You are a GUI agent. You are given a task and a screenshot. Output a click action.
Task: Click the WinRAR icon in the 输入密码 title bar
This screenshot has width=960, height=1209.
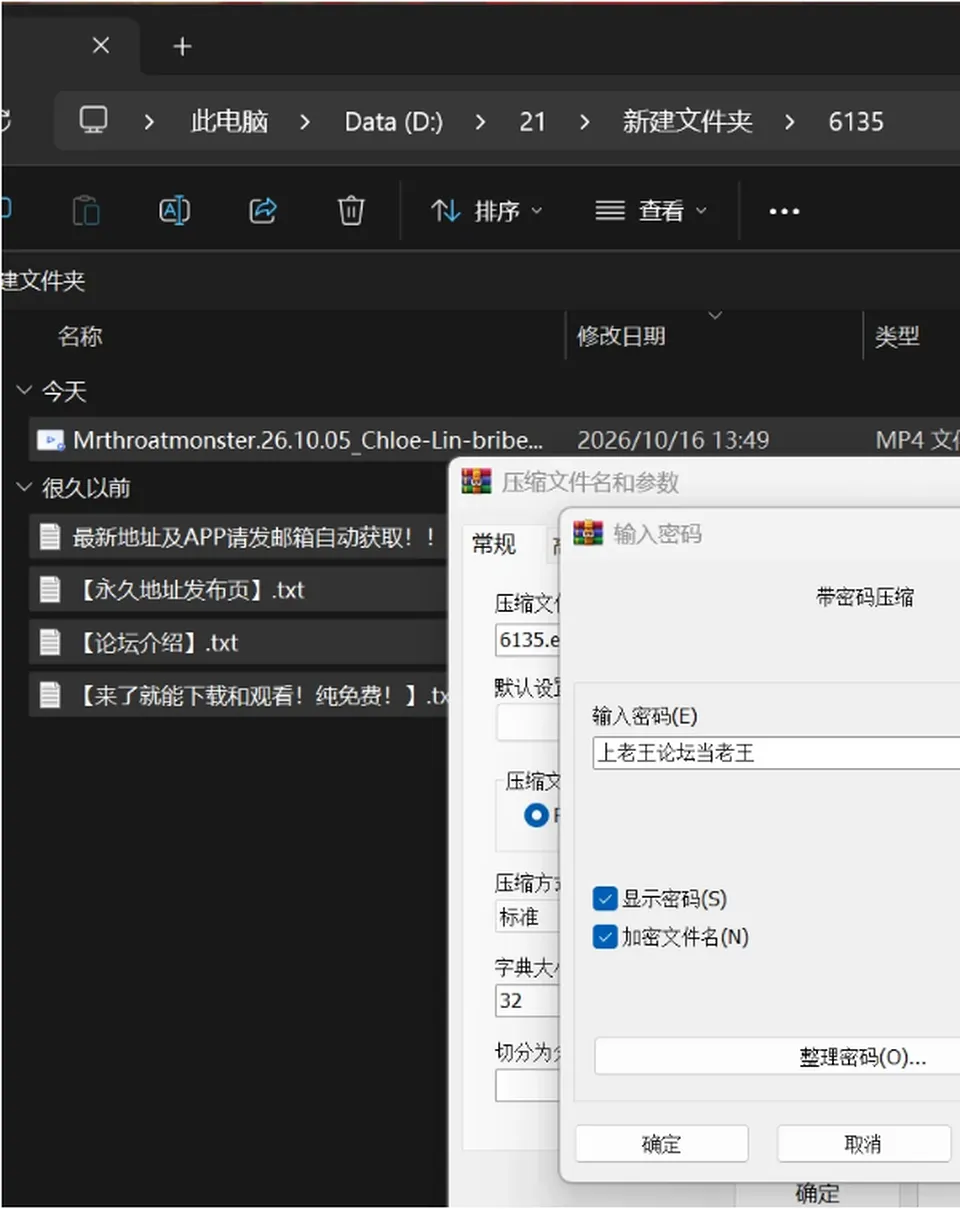coord(588,532)
